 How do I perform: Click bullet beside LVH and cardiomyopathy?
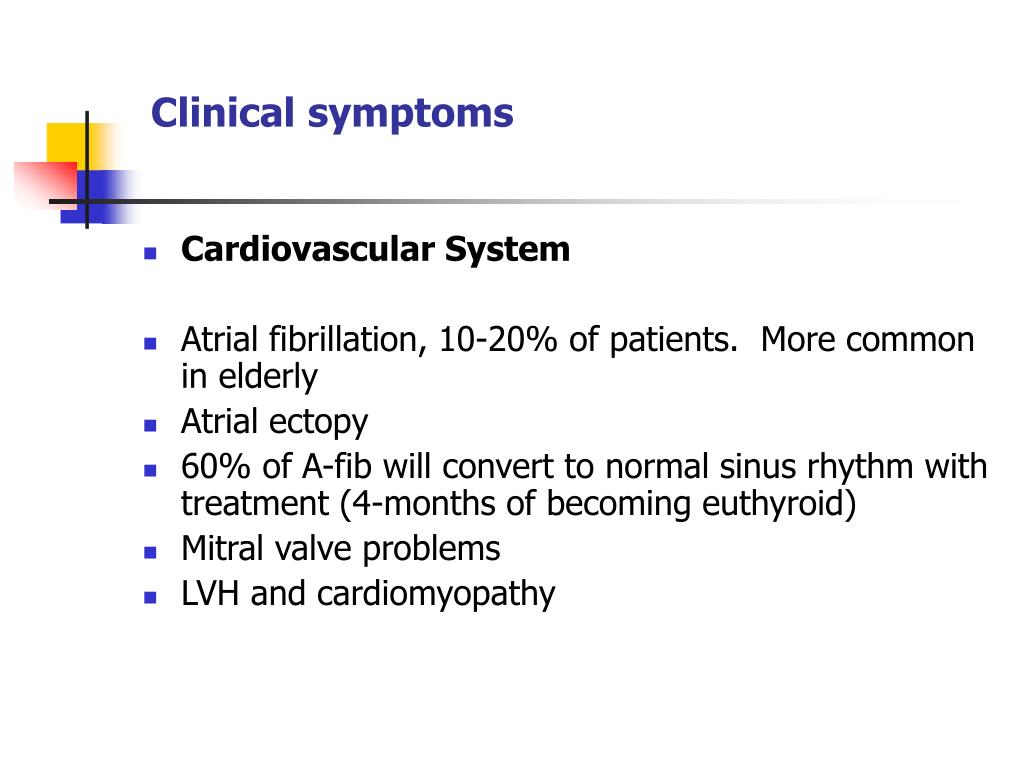(x=150, y=597)
